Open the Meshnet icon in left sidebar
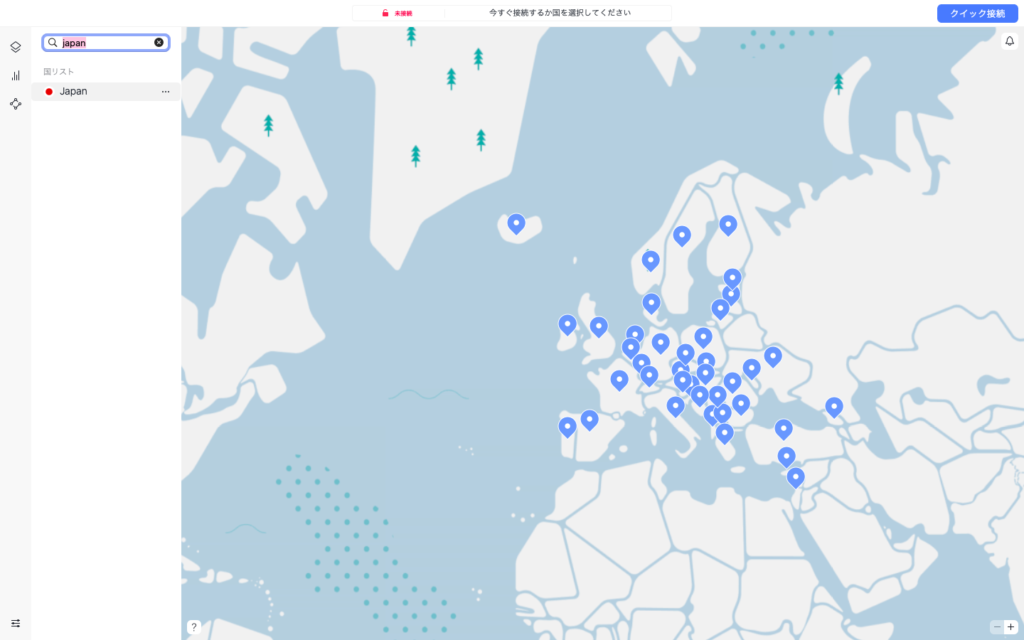Viewport: 1024px width, 640px height. (x=15, y=103)
